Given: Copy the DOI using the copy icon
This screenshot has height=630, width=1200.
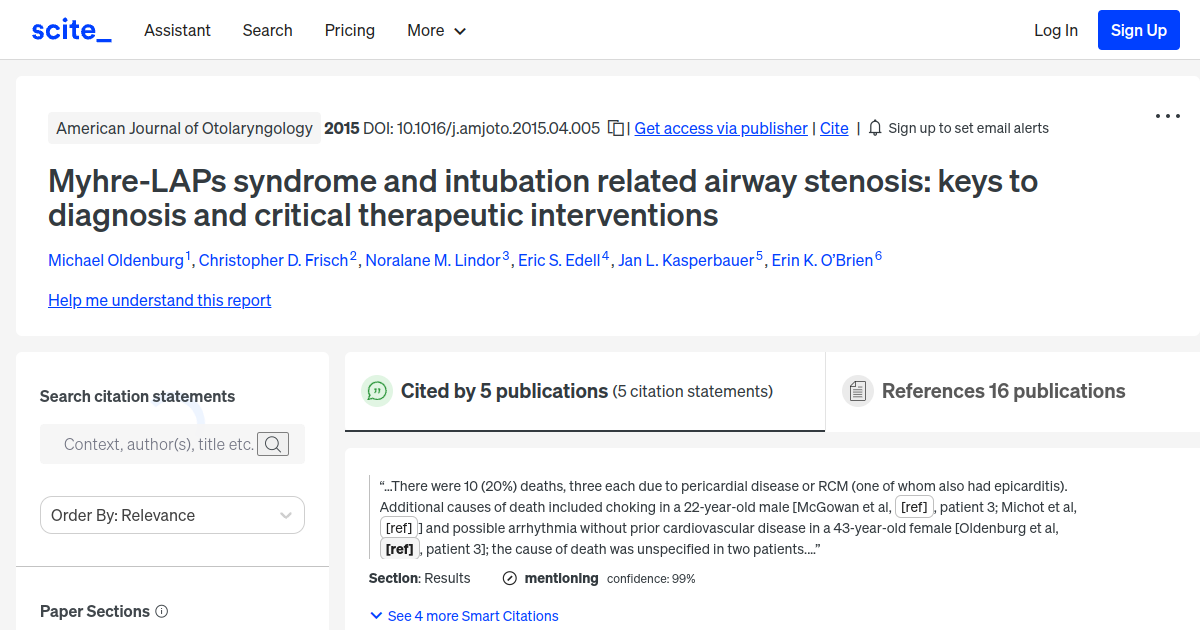Looking at the screenshot, I should coord(614,128).
